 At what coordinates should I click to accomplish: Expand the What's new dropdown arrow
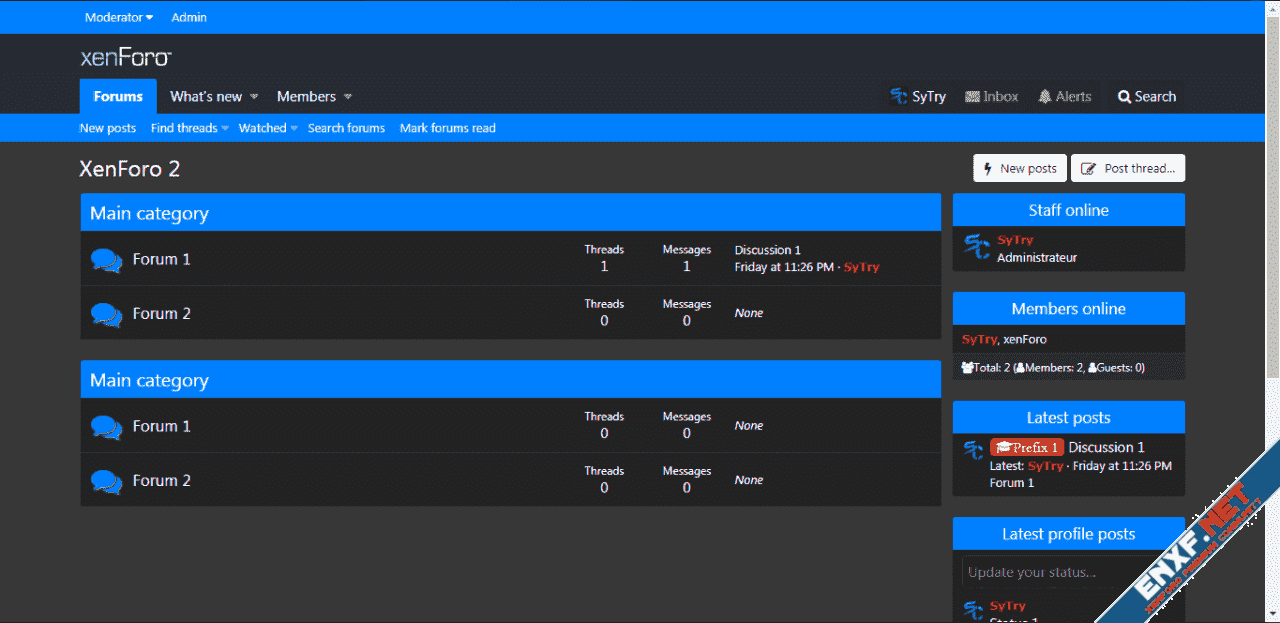(x=254, y=97)
